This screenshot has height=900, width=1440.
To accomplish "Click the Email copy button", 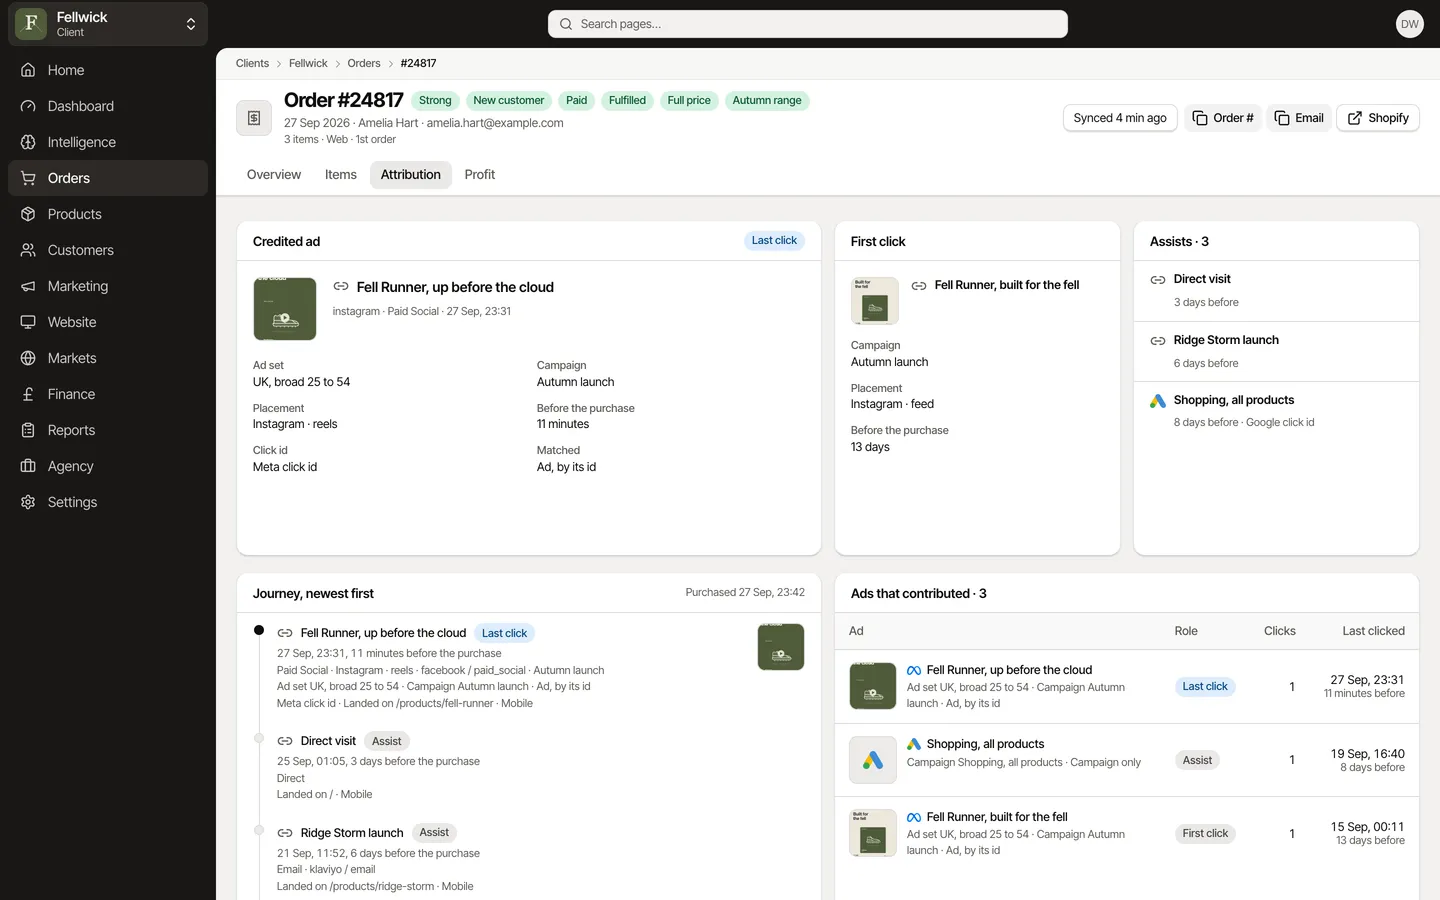I will click(x=1299, y=118).
